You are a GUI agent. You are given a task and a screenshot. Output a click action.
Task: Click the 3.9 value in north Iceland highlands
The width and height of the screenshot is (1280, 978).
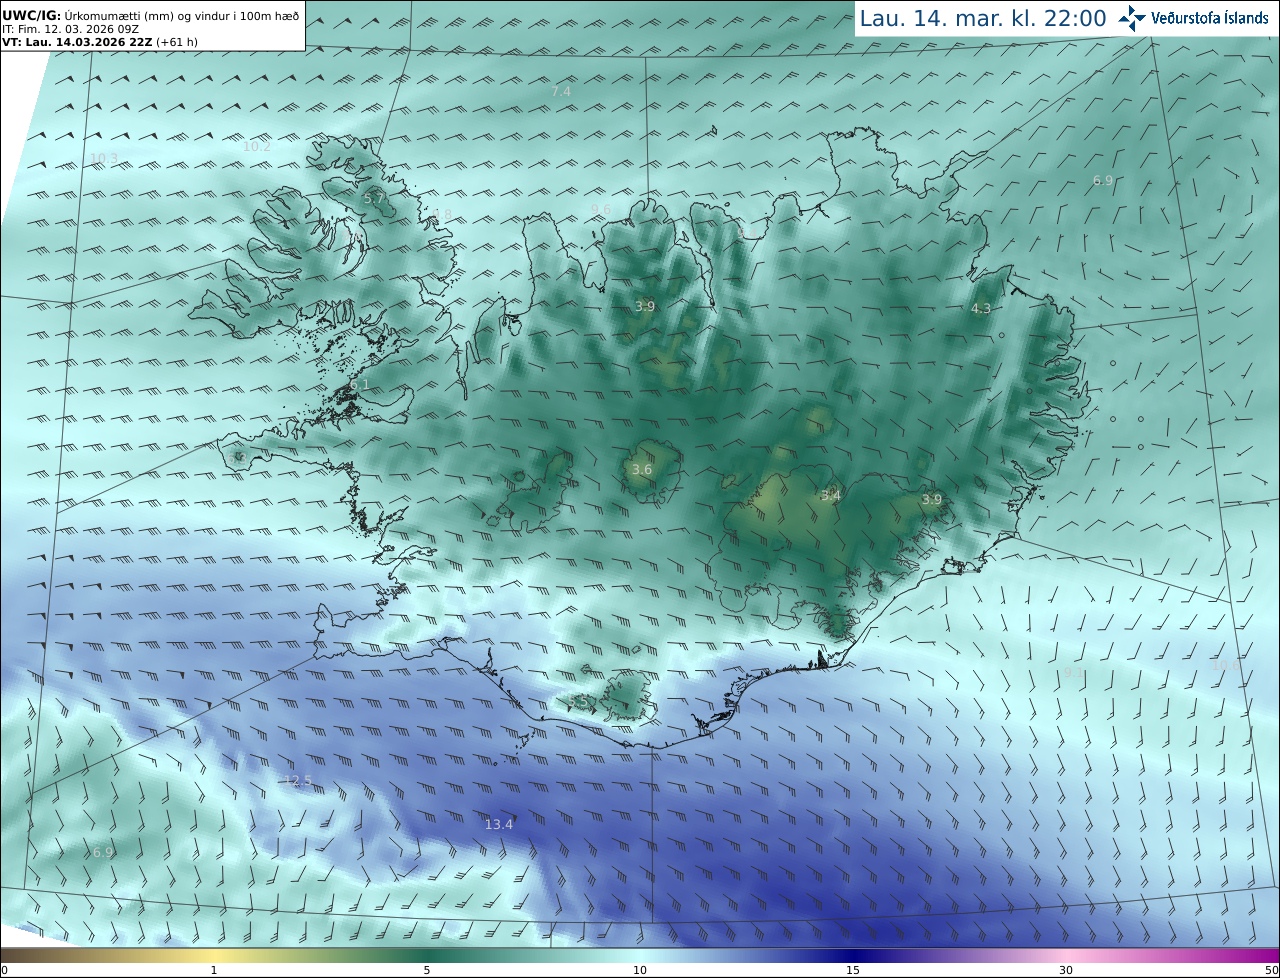645,306
